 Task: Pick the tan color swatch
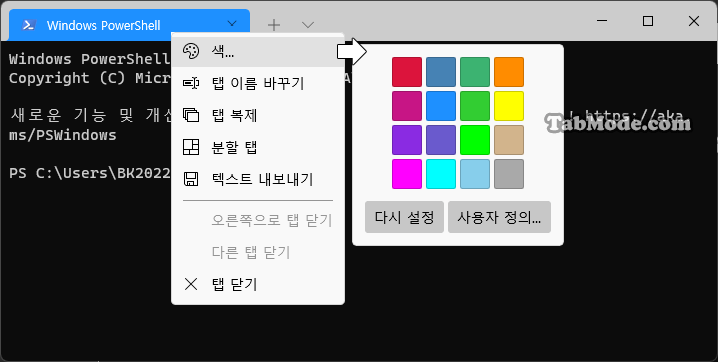(x=509, y=140)
